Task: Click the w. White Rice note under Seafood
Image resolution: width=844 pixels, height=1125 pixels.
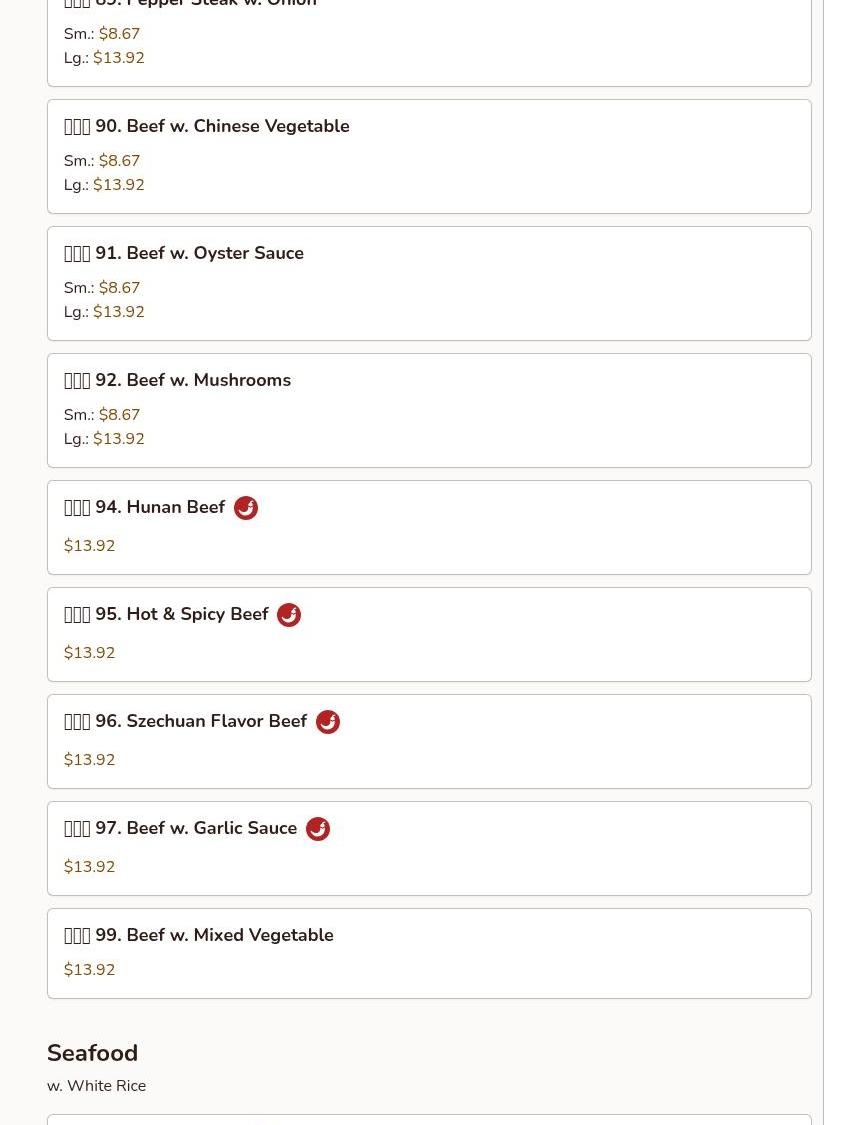Action: click(97, 1086)
